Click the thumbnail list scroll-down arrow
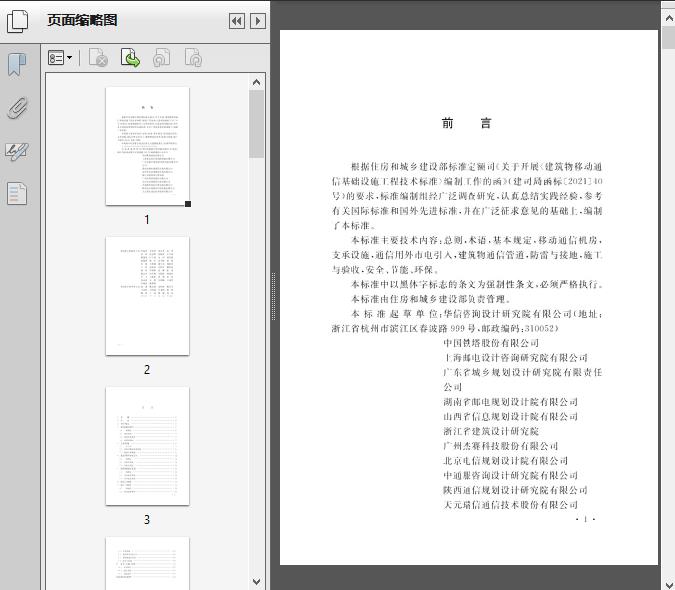This screenshot has height=590, width=675. [257, 581]
